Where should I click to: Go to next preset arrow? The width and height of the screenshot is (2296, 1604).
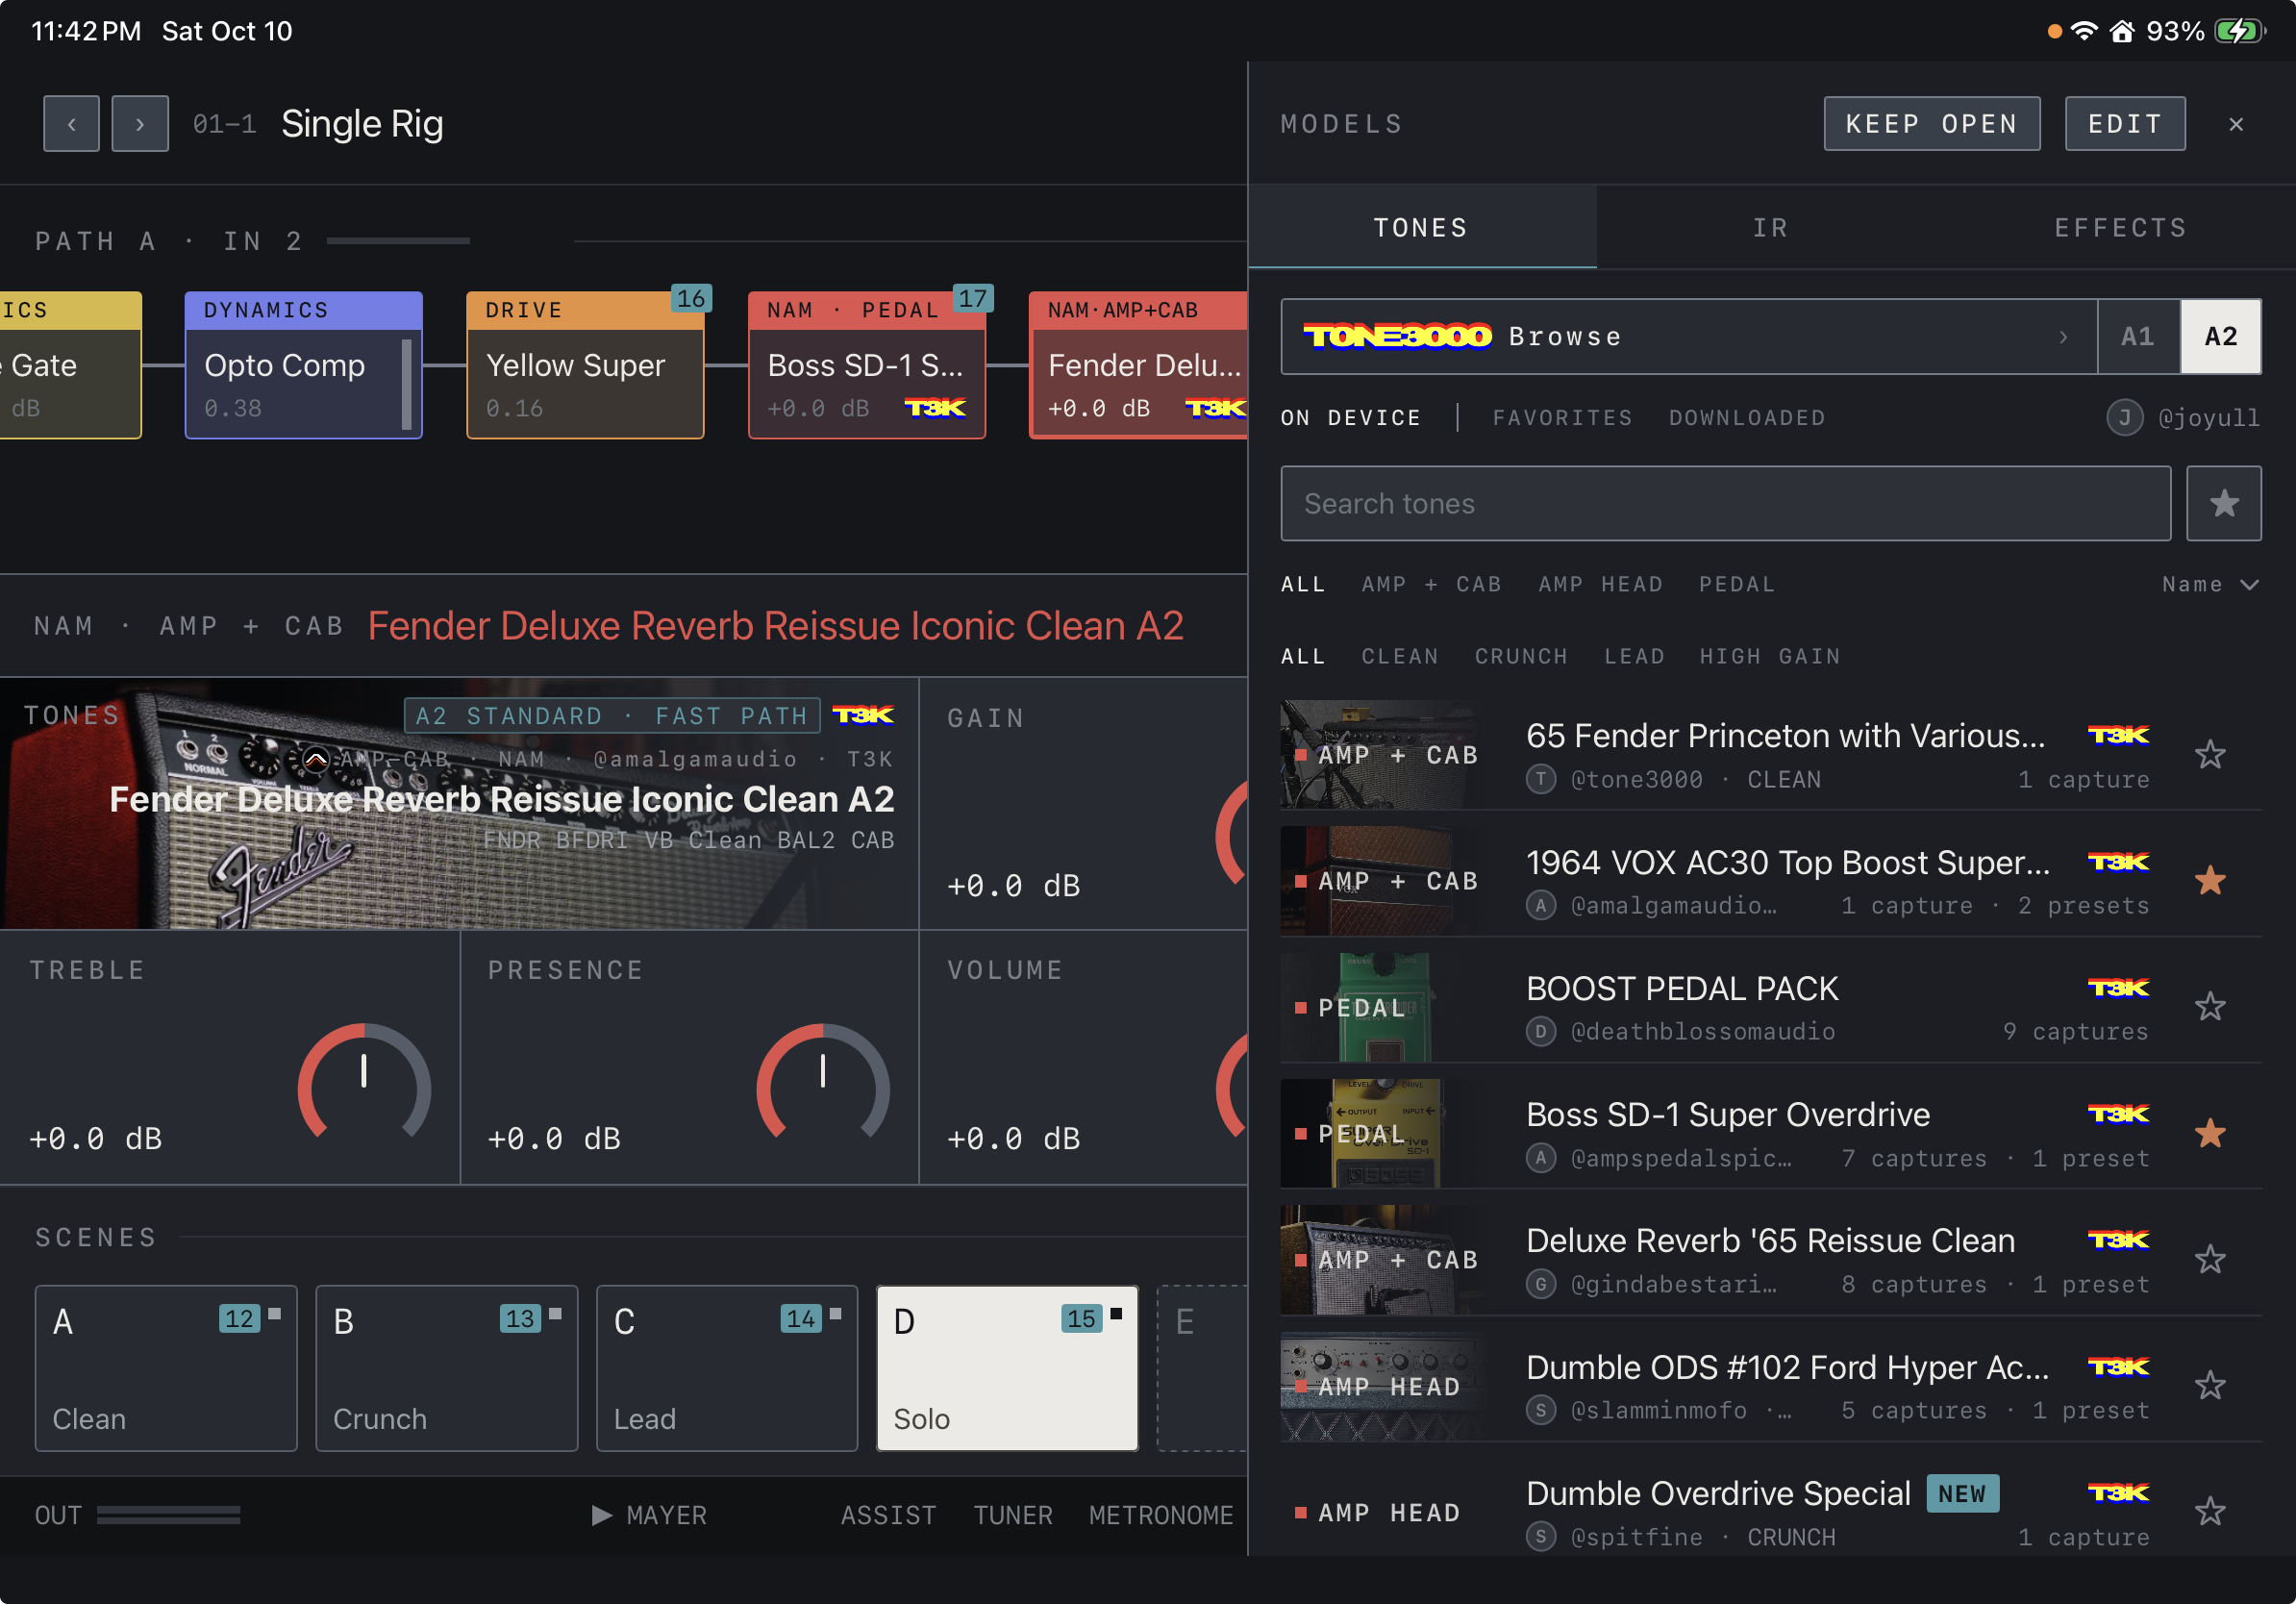pos(140,124)
